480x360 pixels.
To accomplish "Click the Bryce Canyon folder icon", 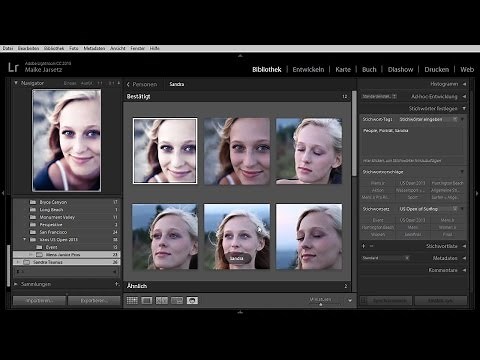I will point(33,202).
